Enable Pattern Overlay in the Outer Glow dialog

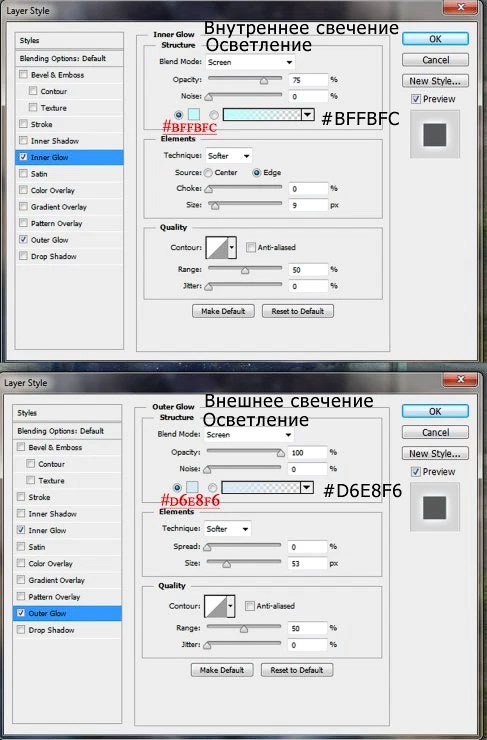click(x=21, y=597)
